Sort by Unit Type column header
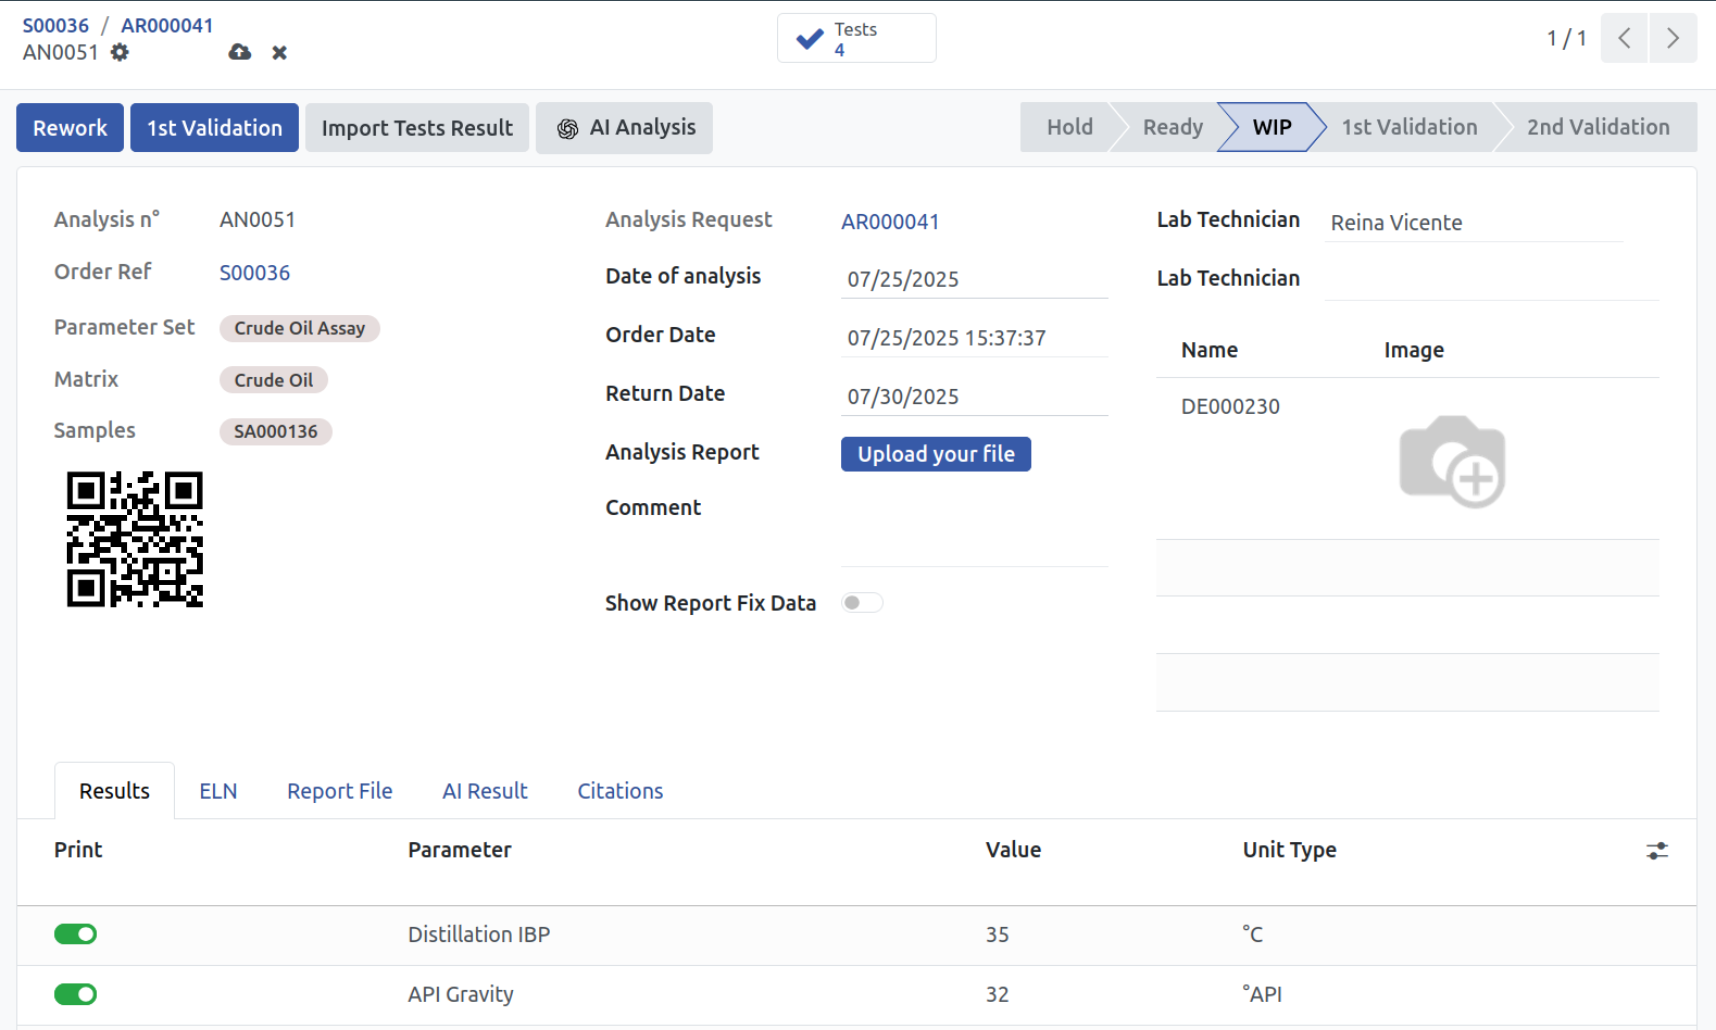The height and width of the screenshot is (1030, 1716). point(1289,850)
